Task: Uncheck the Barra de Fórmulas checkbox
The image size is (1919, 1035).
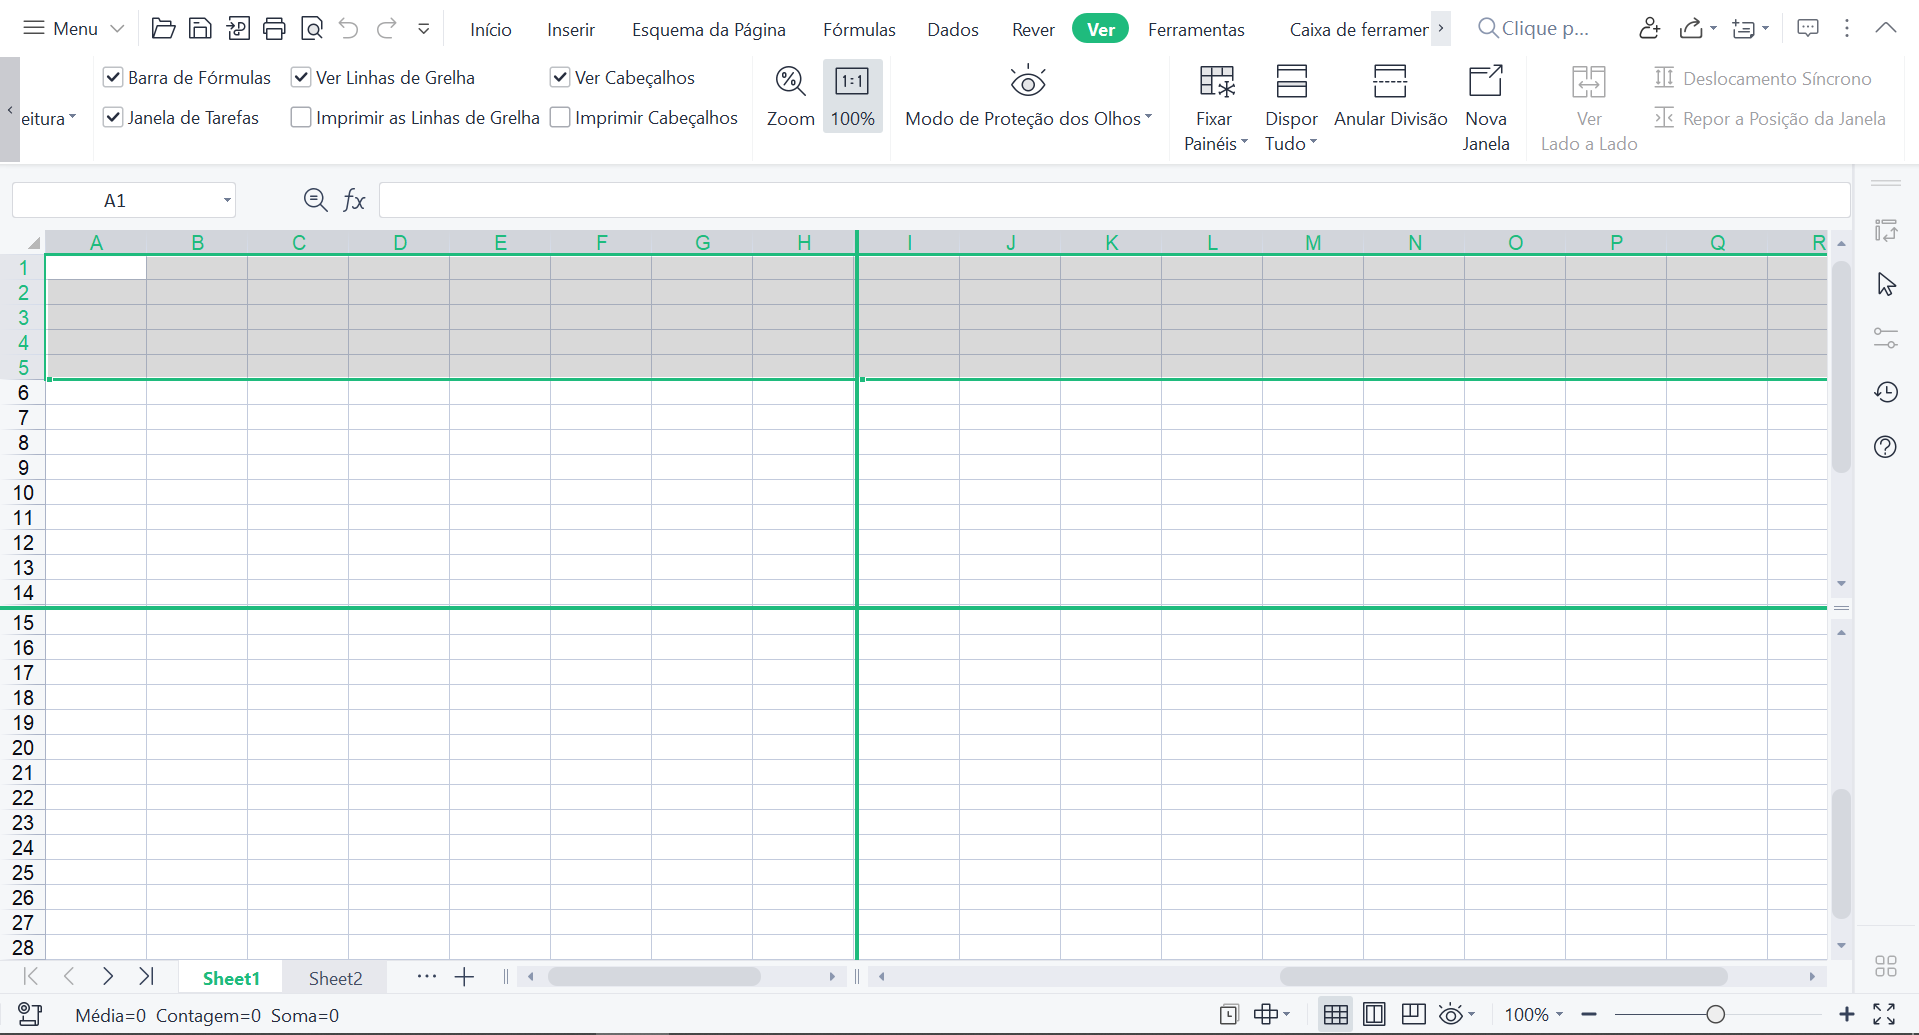Action: (113, 77)
